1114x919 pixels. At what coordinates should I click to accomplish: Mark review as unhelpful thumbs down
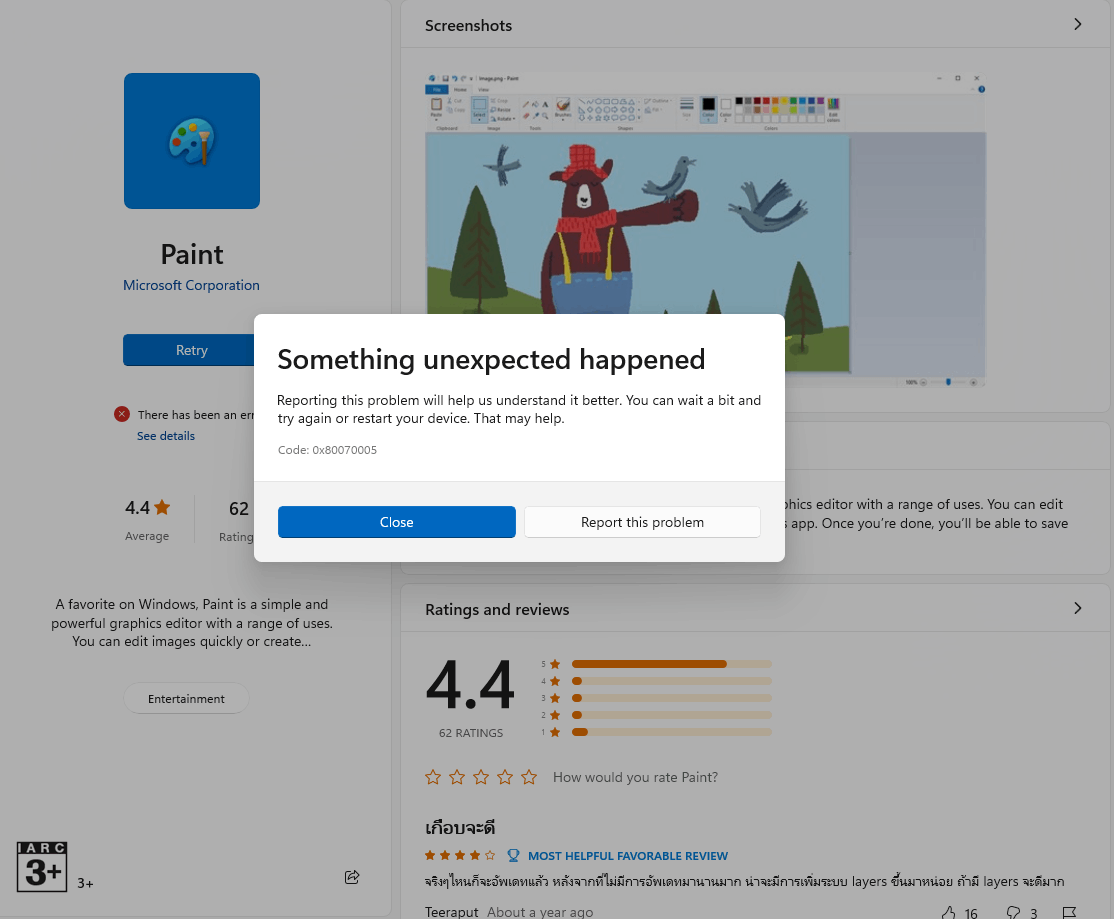click(1013, 912)
